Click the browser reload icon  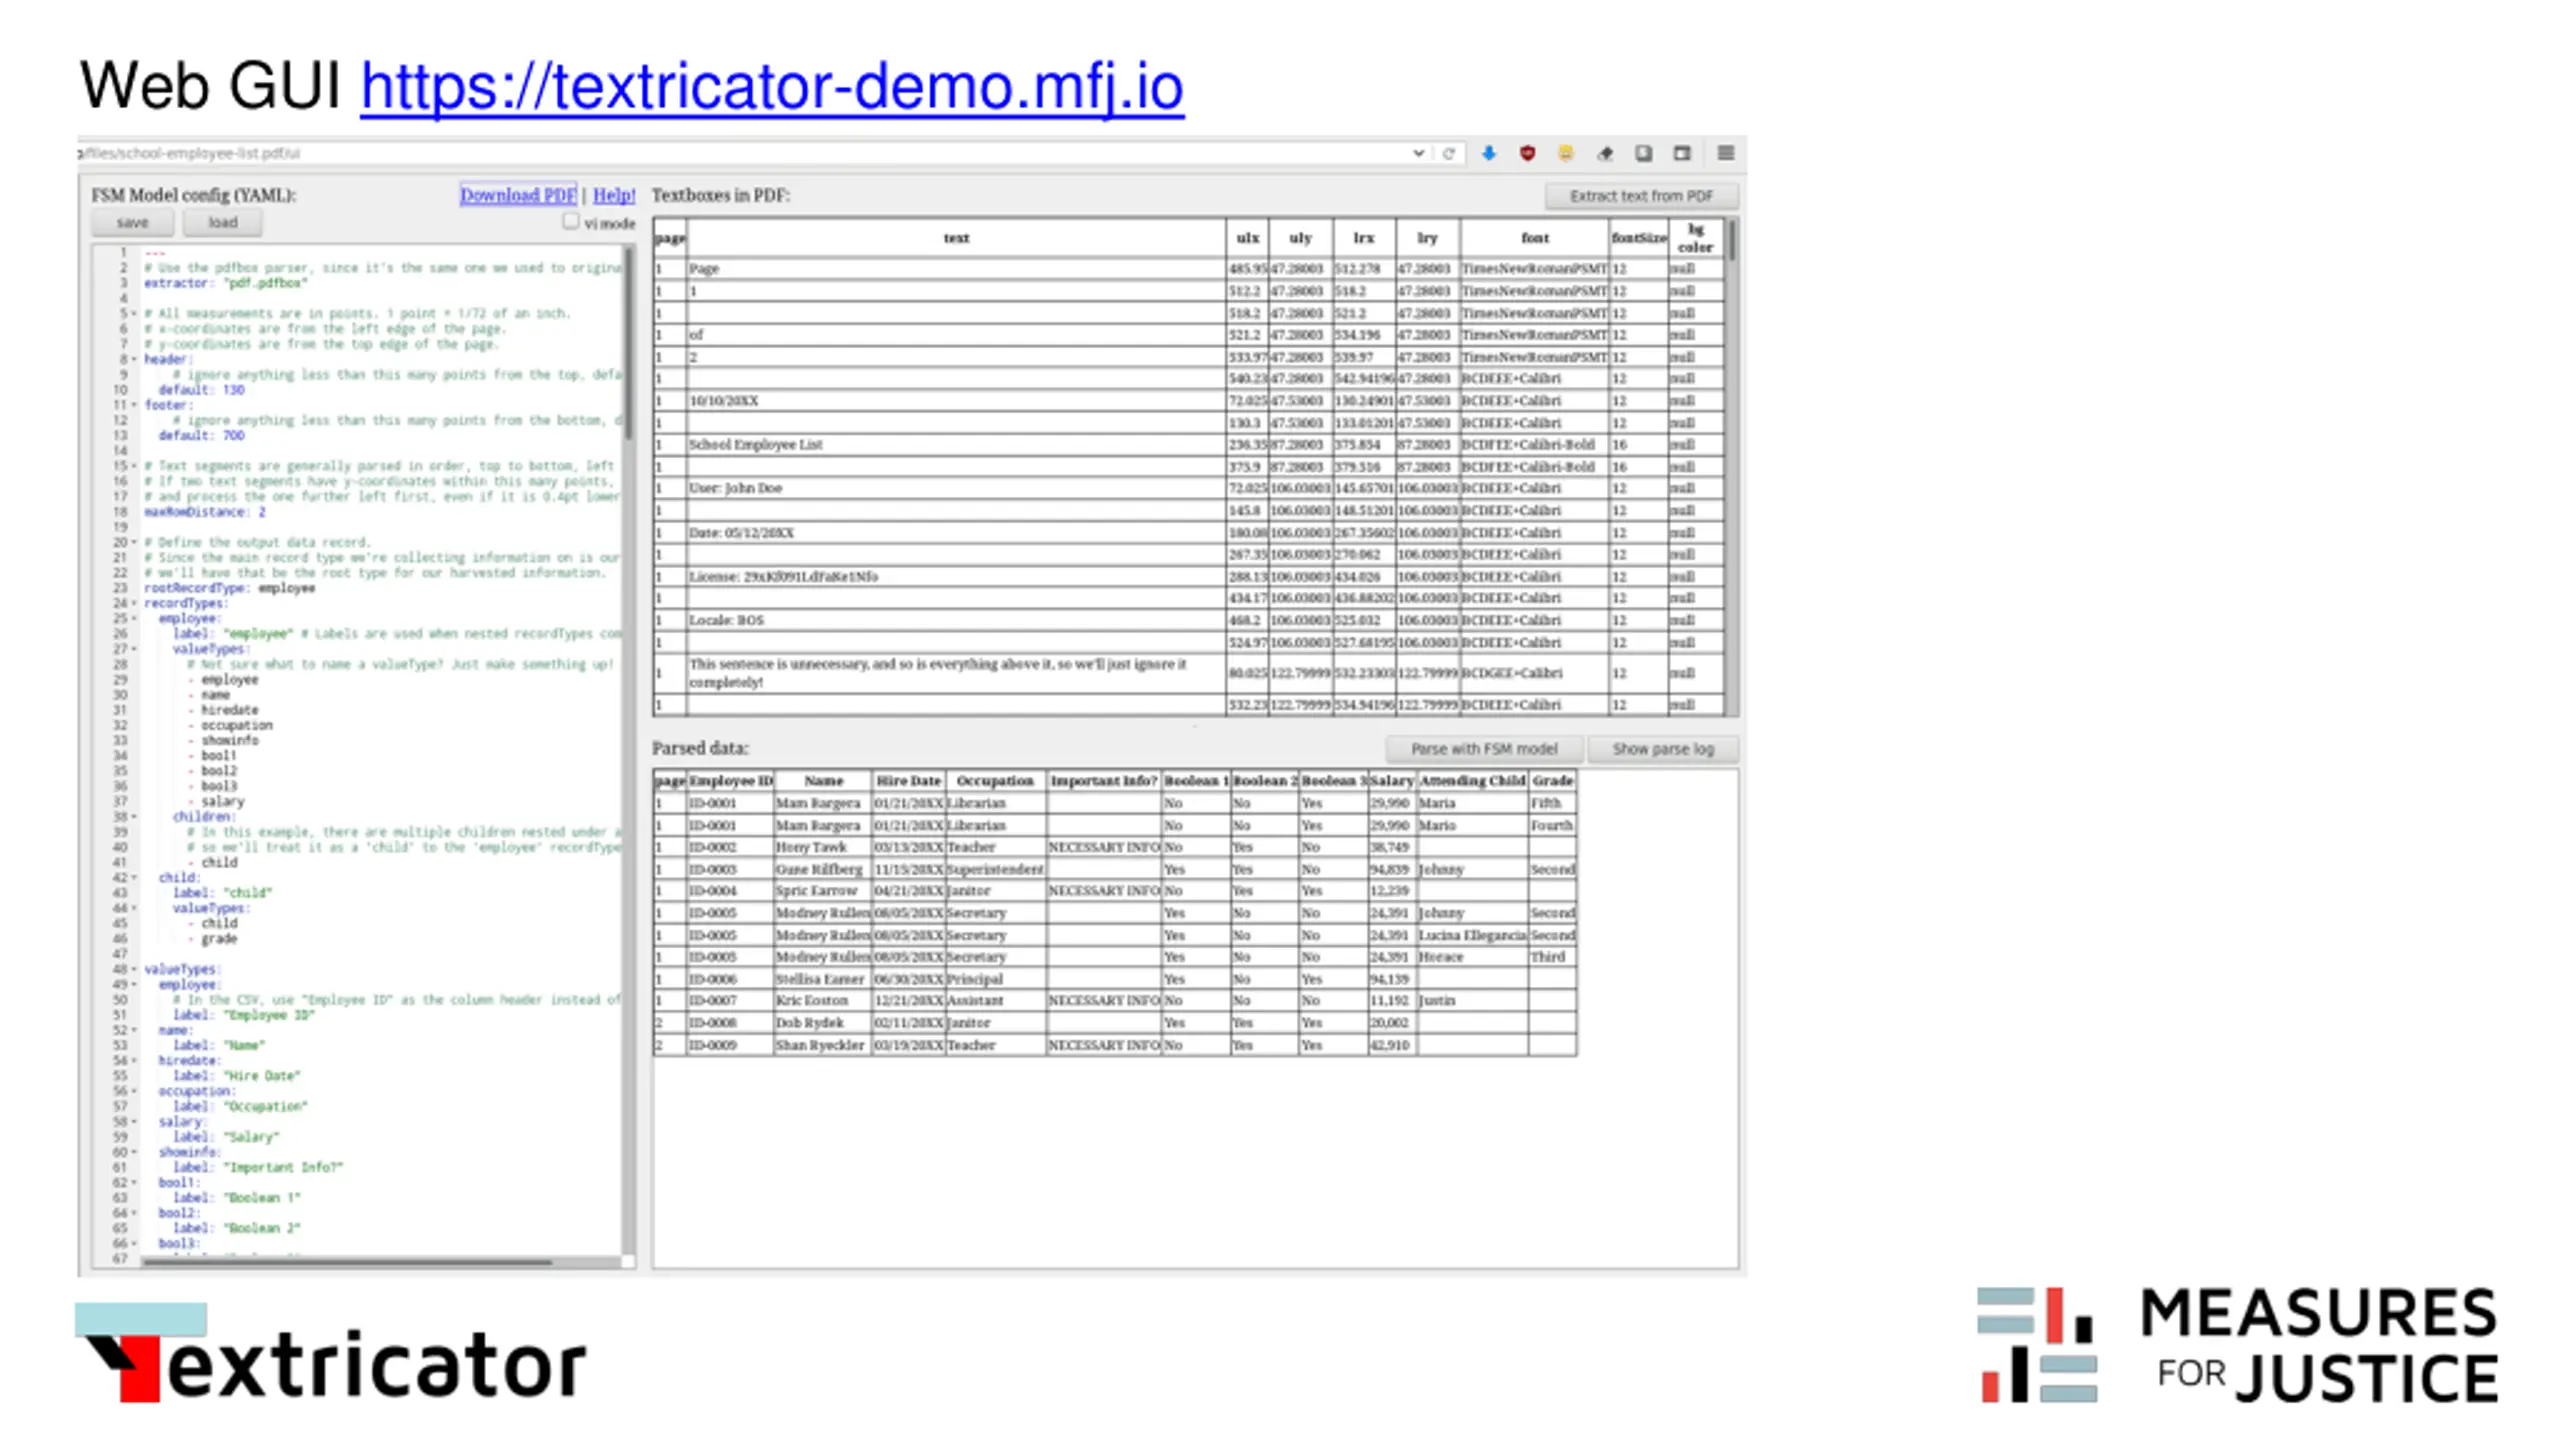[x=1448, y=153]
